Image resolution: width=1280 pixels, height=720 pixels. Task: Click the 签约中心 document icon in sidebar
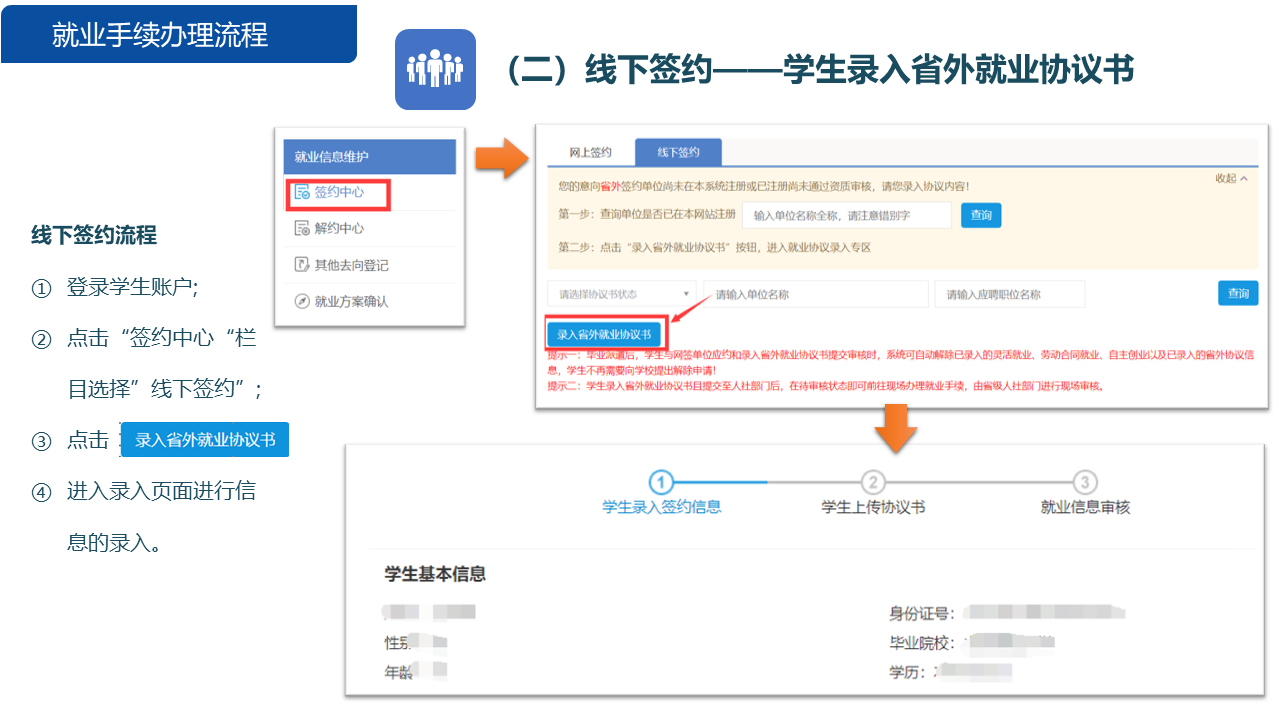[x=302, y=192]
